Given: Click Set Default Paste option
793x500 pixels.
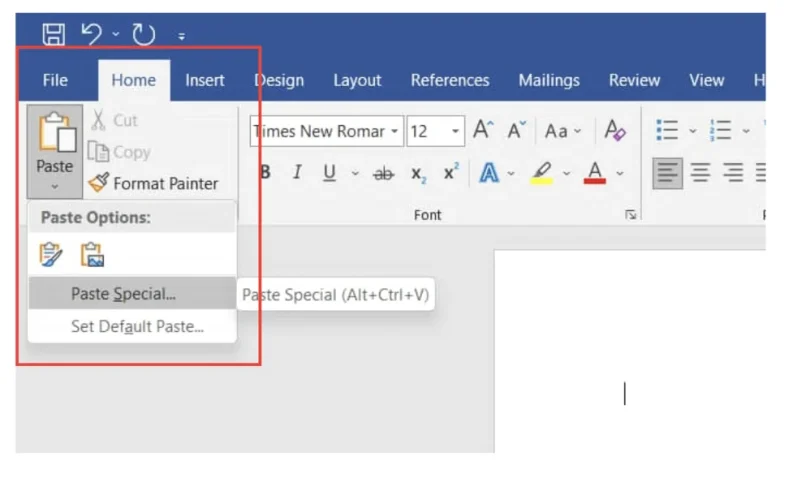Looking at the screenshot, I should [x=137, y=326].
